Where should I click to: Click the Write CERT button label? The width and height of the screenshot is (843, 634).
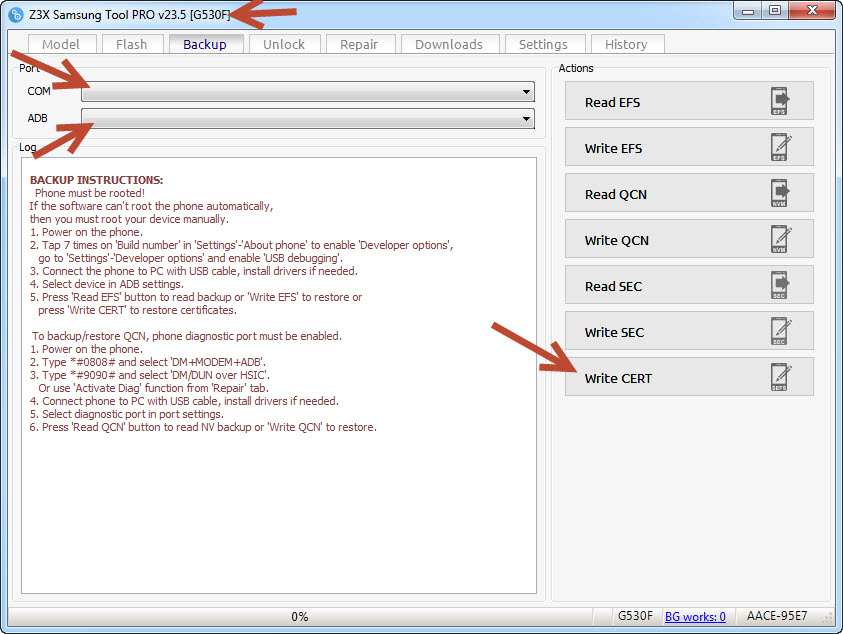[618, 378]
